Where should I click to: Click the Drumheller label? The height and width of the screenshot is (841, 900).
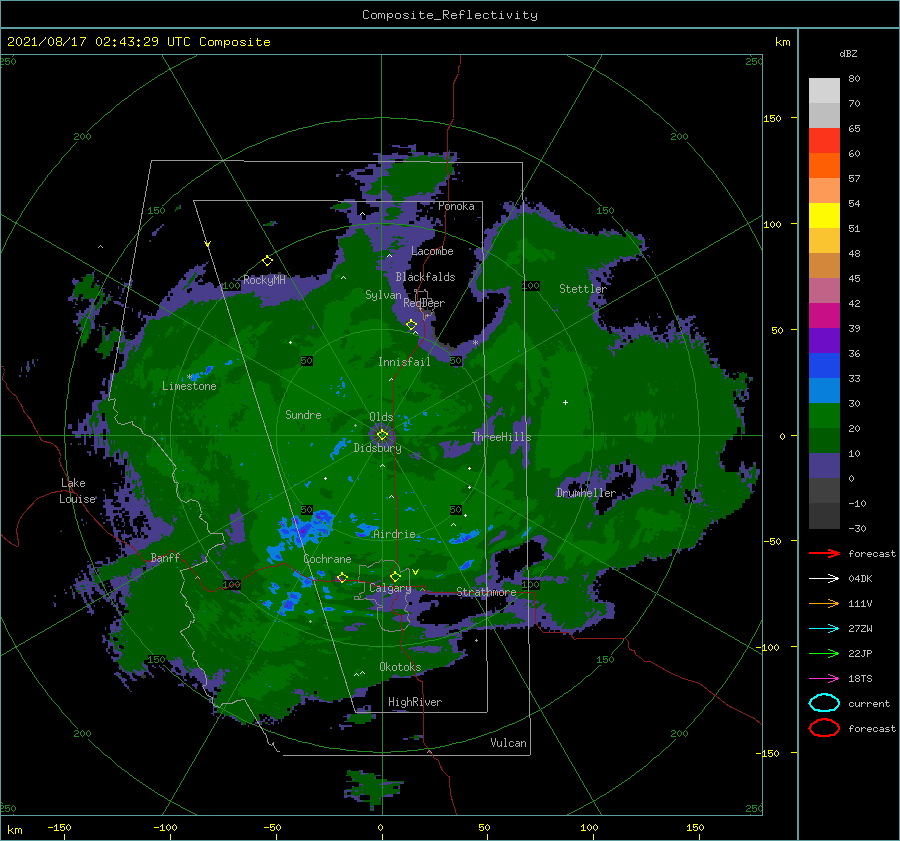pos(586,493)
